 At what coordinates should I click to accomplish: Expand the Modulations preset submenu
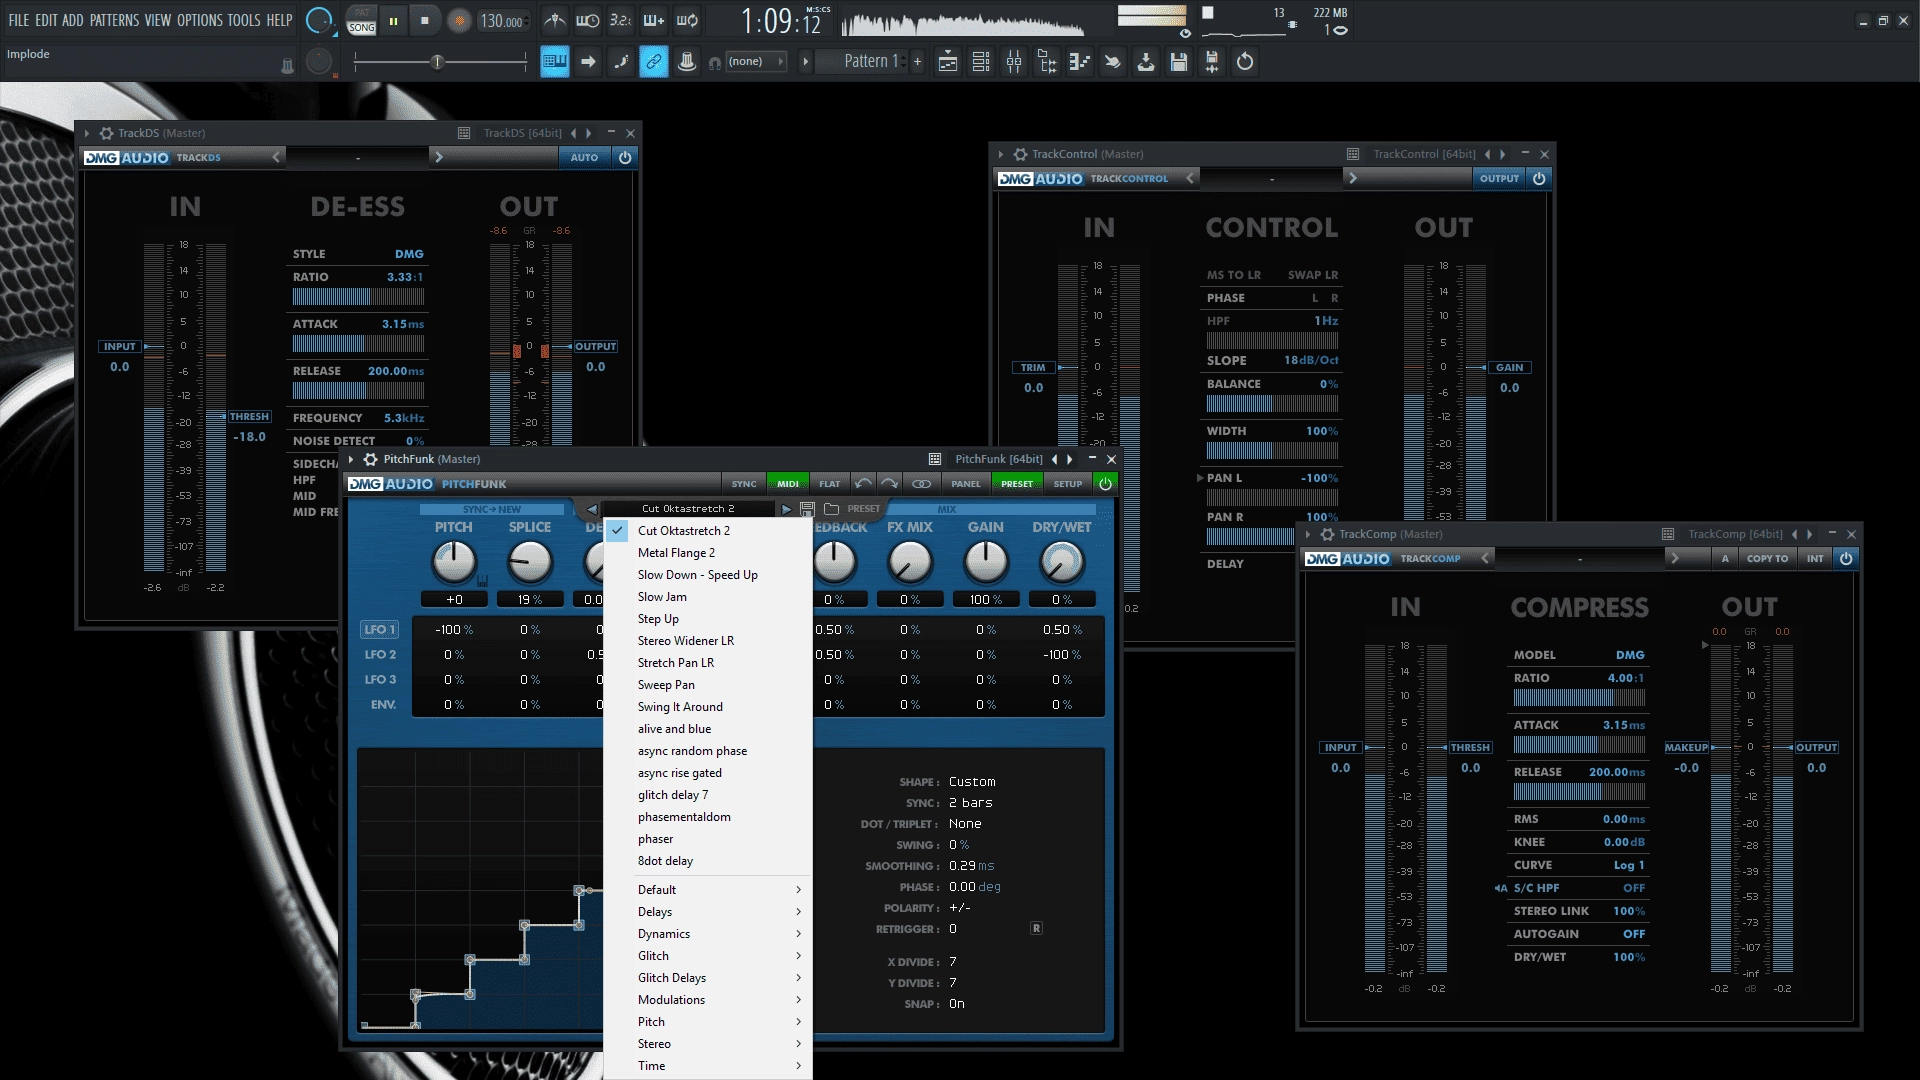708,1000
